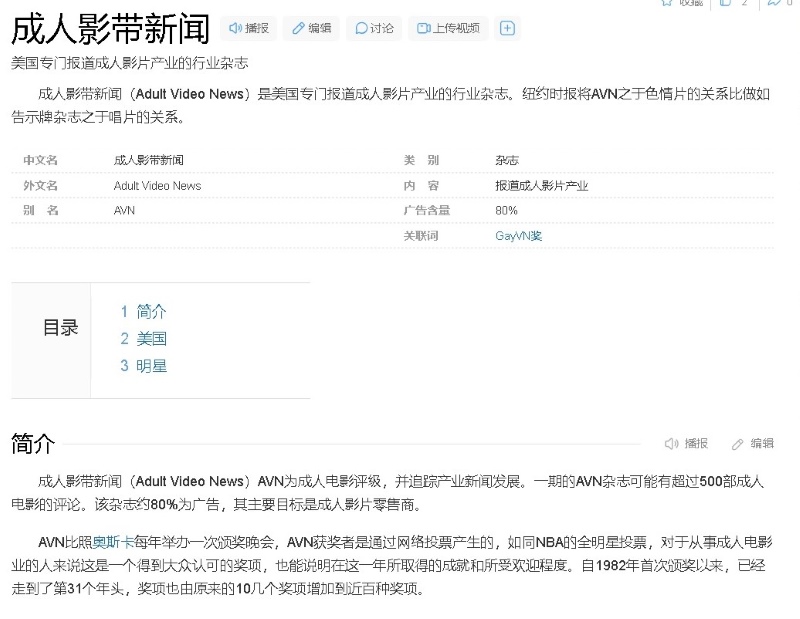Jump to 1 简介 in the table of contents

143,311
